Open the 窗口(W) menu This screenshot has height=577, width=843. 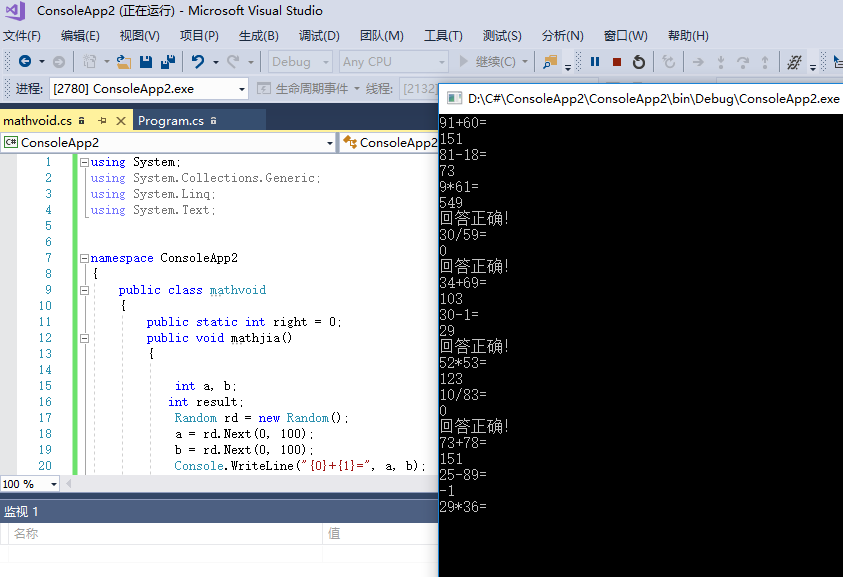(x=625, y=36)
